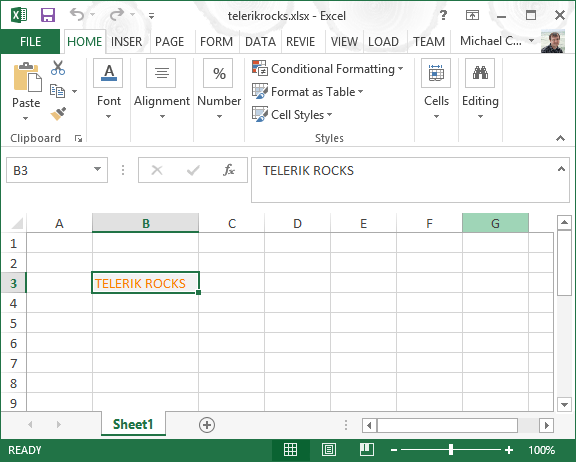576x462 pixels.
Task: Open Conditional Formatting menu
Action: click(328, 69)
